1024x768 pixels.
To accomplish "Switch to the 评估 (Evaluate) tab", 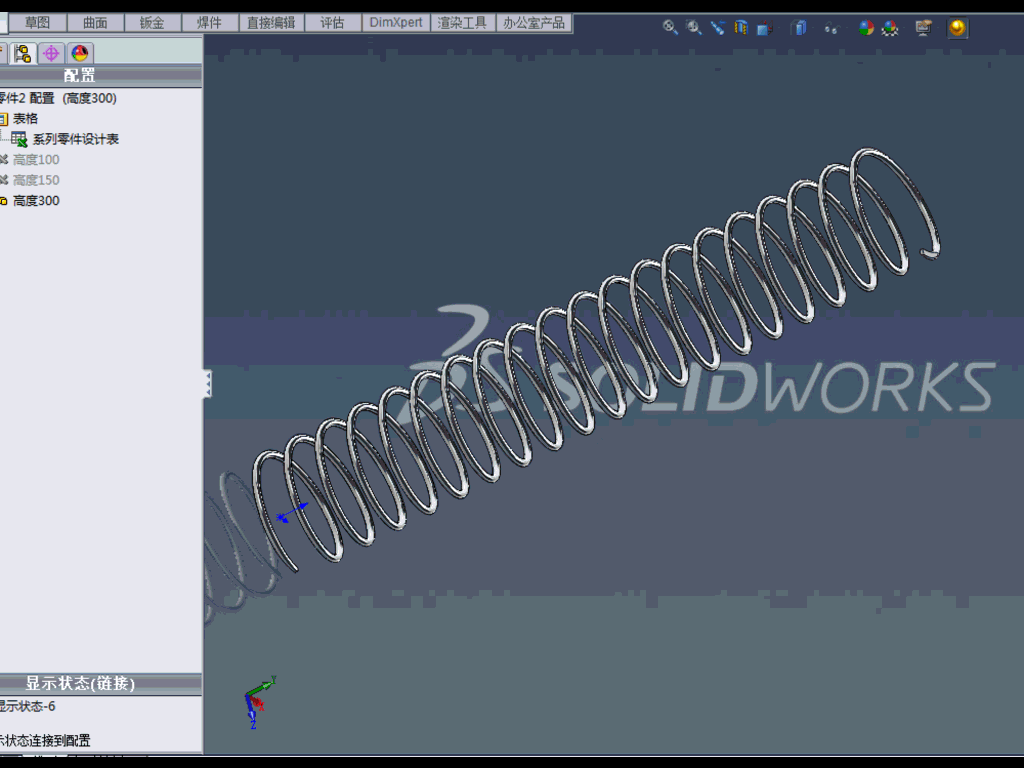I will click(332, 23).
